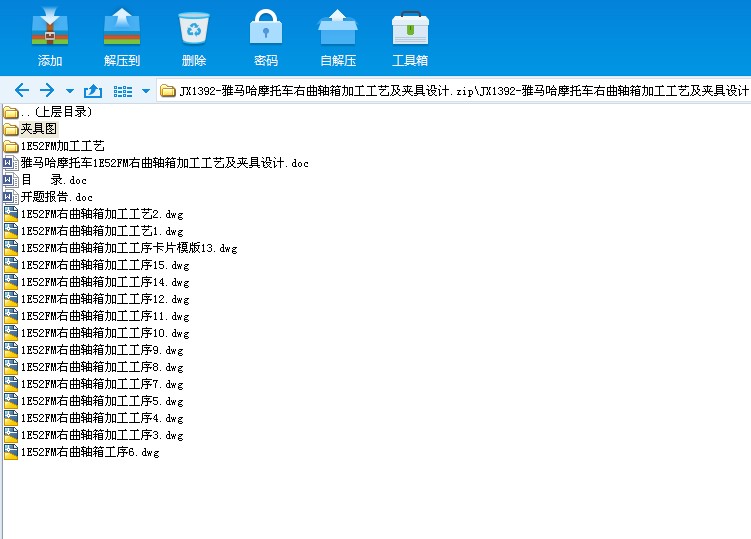Viewport: 751px width, 539px height.
Task: Click the DWG icon beside 加工工序7.dwg
Action: pyautogui.click(x=11, y=384)
